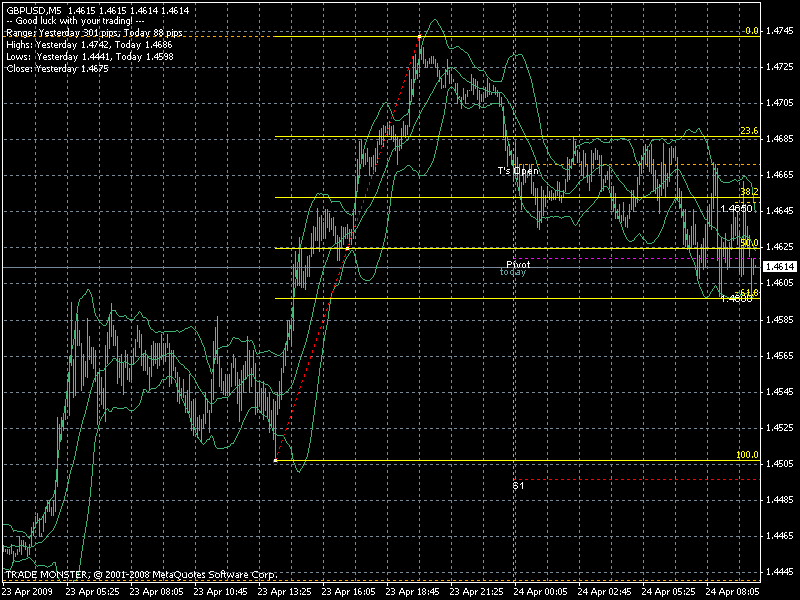Click '23 Apr 21:25' on the time axis
This screenshot has width=800, height=600.
click(477, 592)
